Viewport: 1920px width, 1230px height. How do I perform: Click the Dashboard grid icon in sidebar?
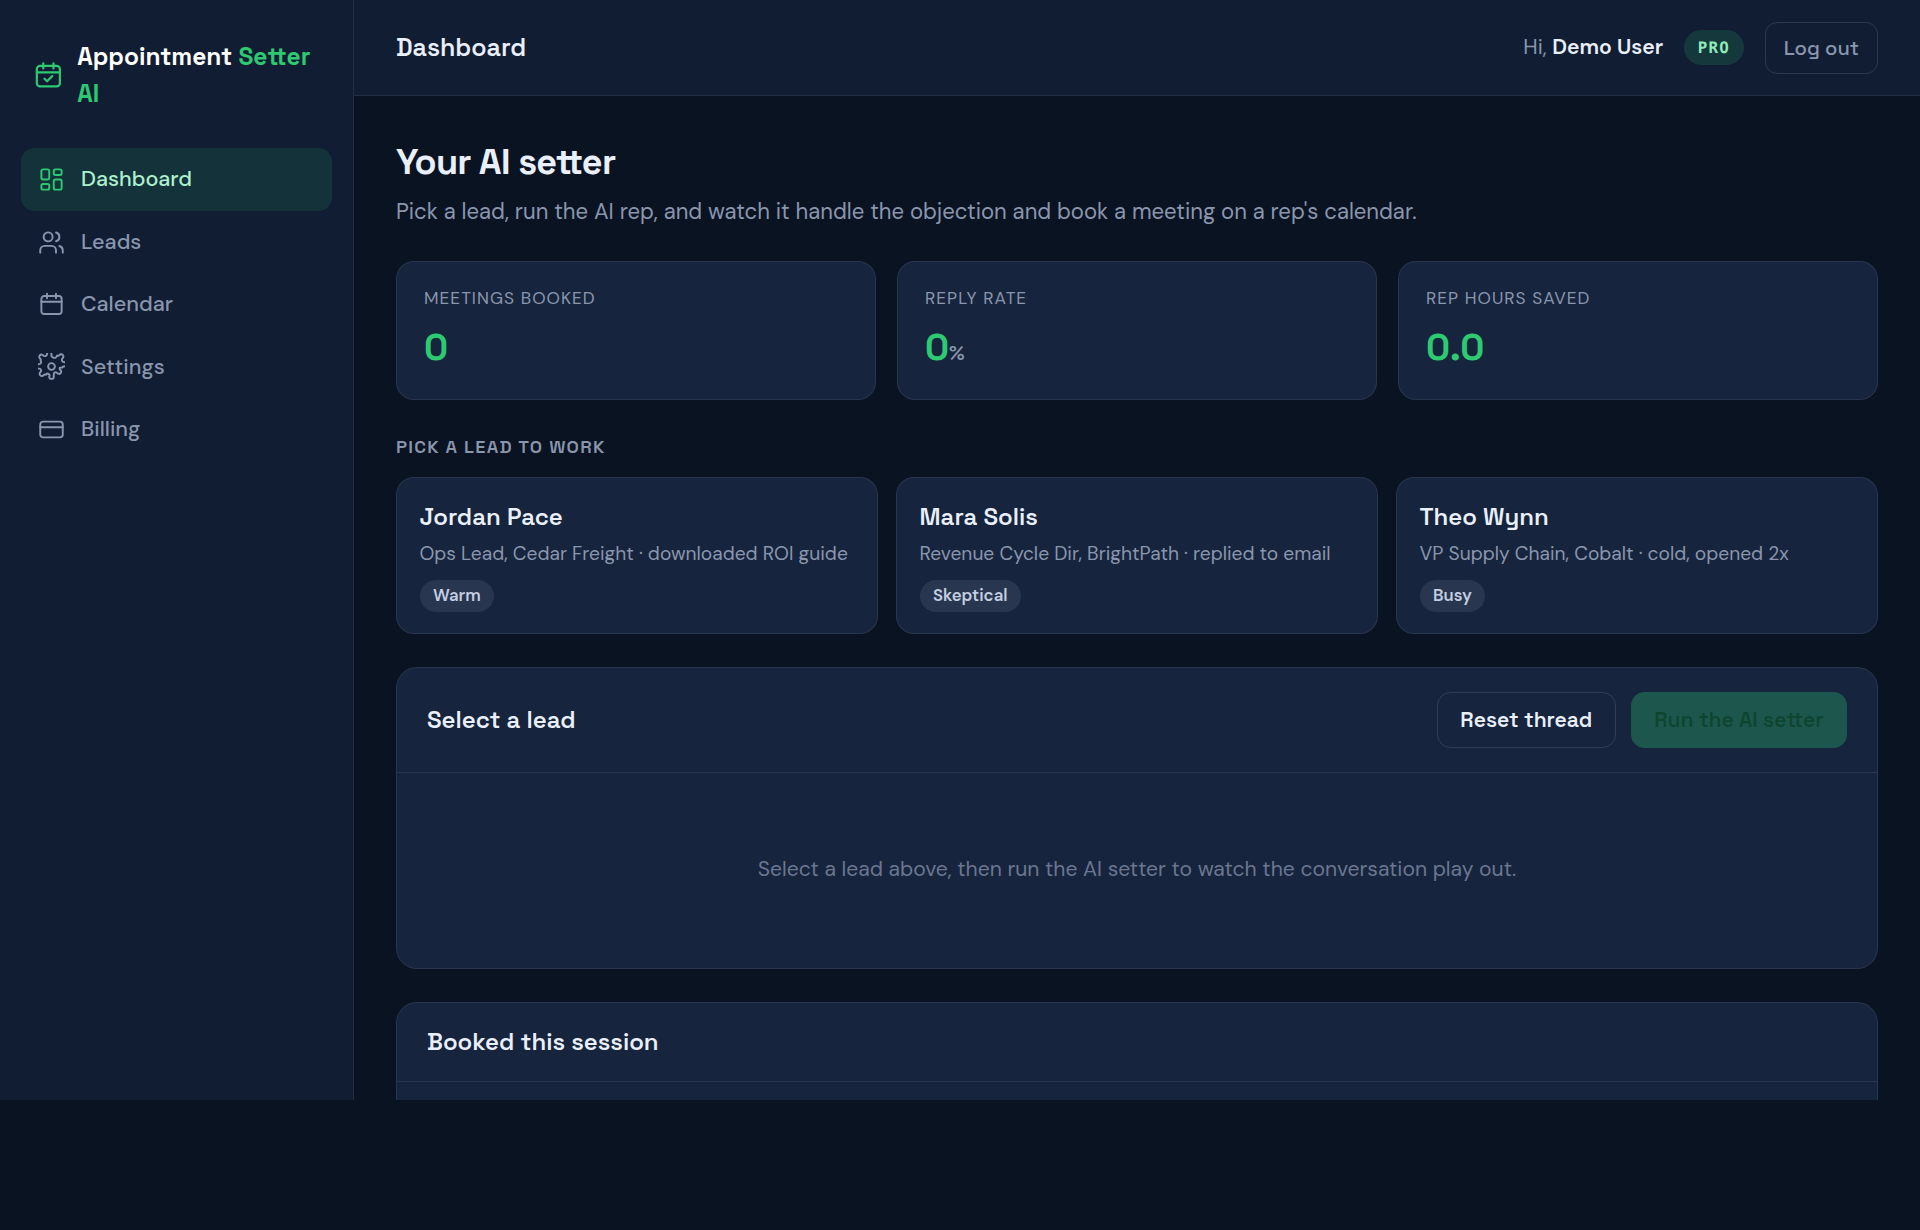point(51,179)
